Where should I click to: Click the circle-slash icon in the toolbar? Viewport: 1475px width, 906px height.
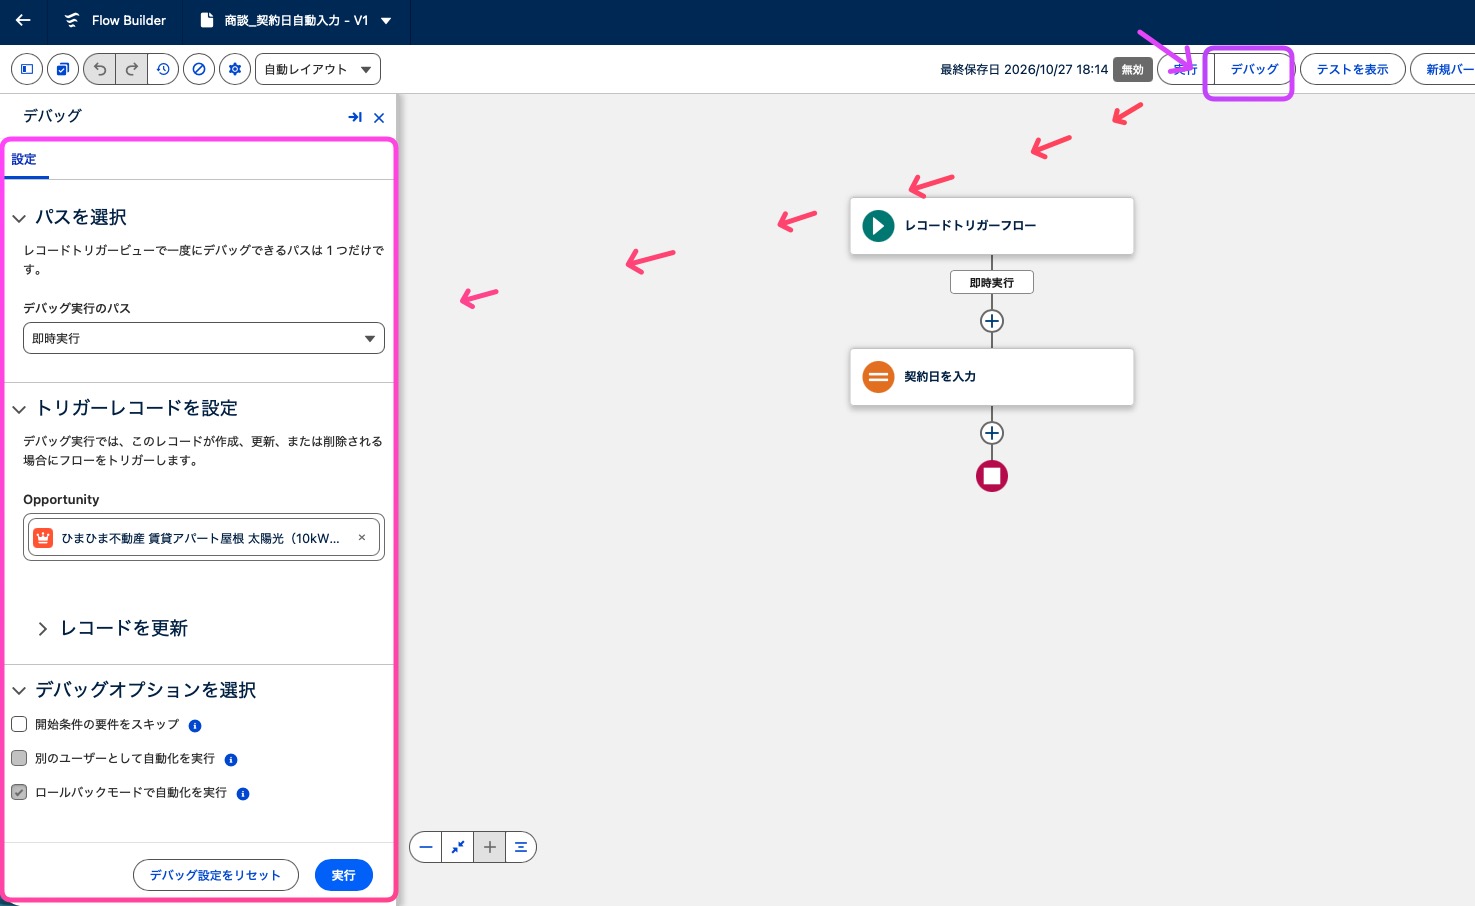coord(199,69)
